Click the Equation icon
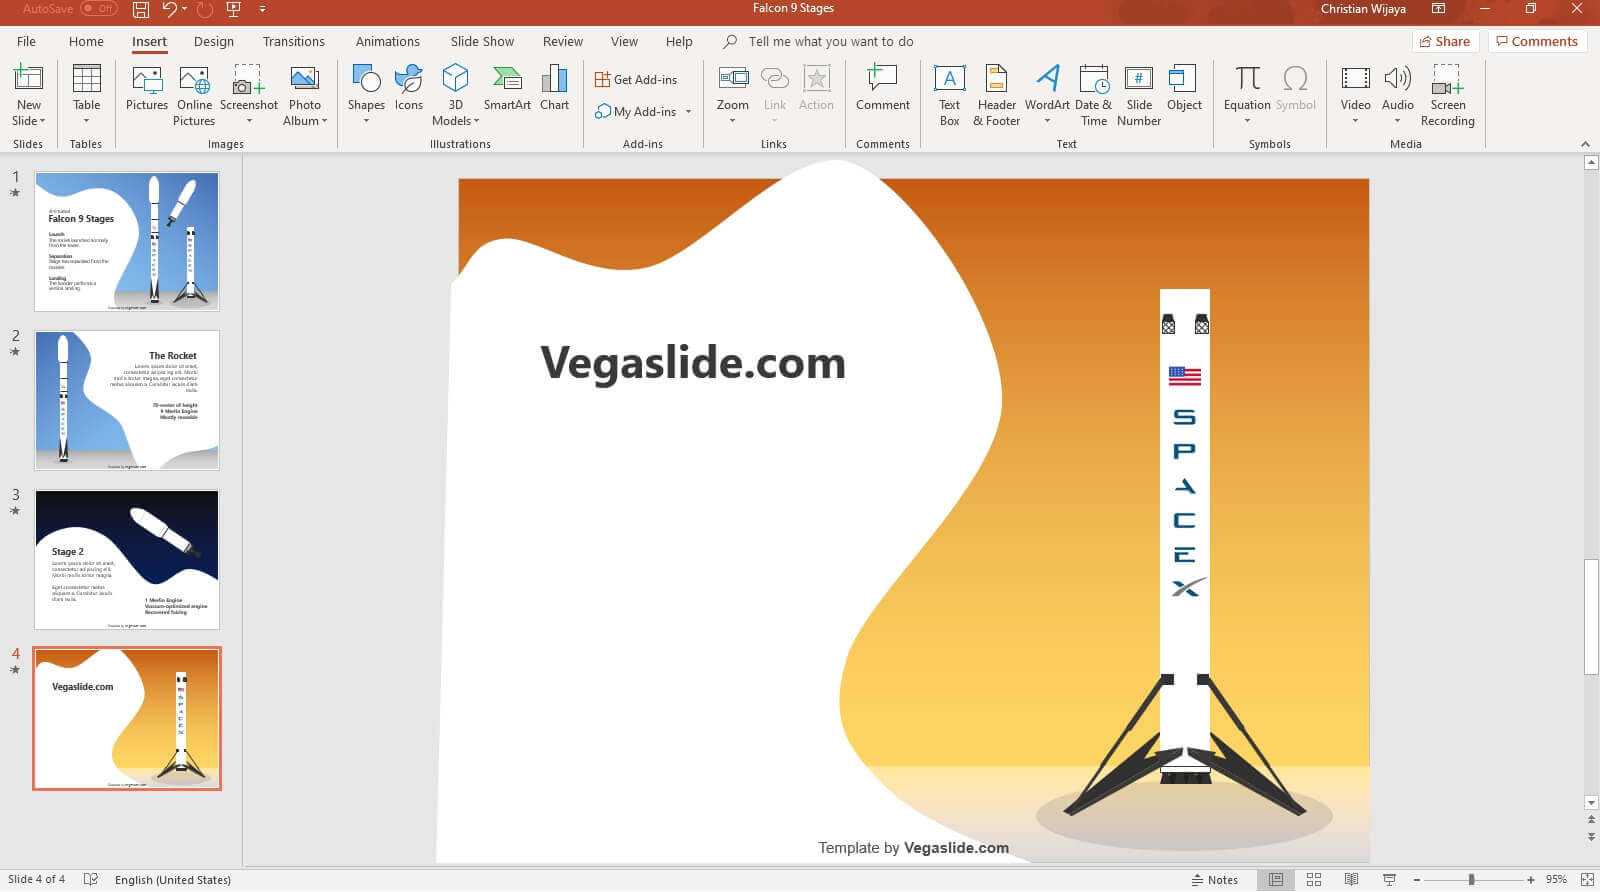The image size is (1600, 892). 1247,79
